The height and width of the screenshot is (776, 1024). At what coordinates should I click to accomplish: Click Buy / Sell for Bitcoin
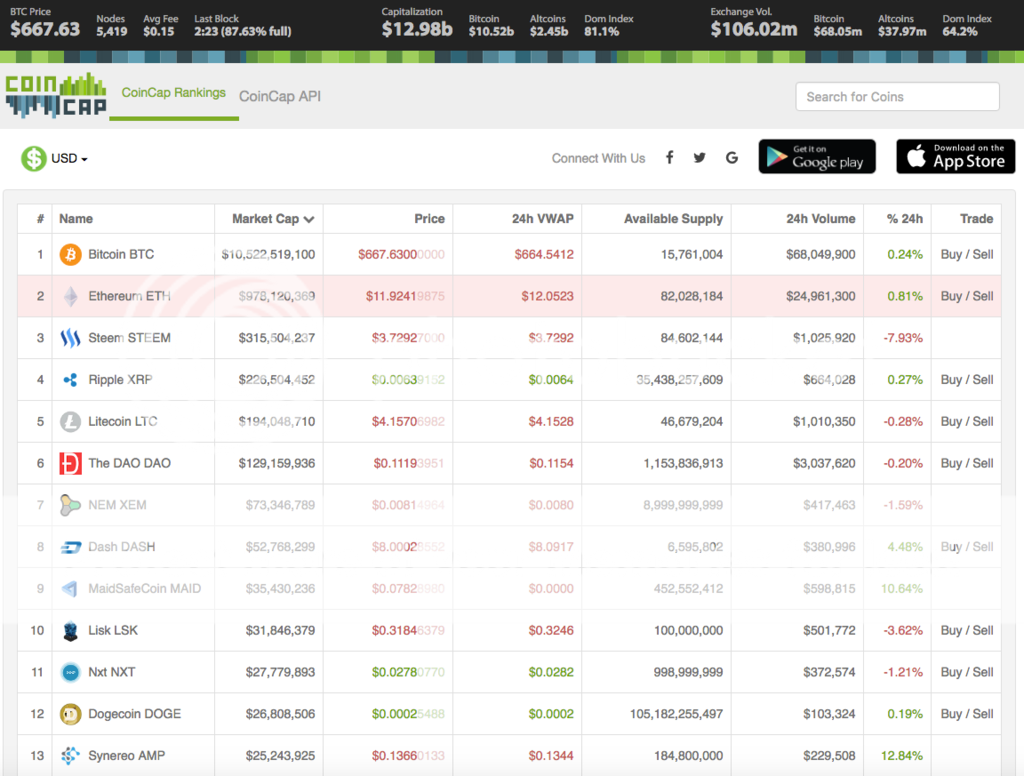(966, 254)
